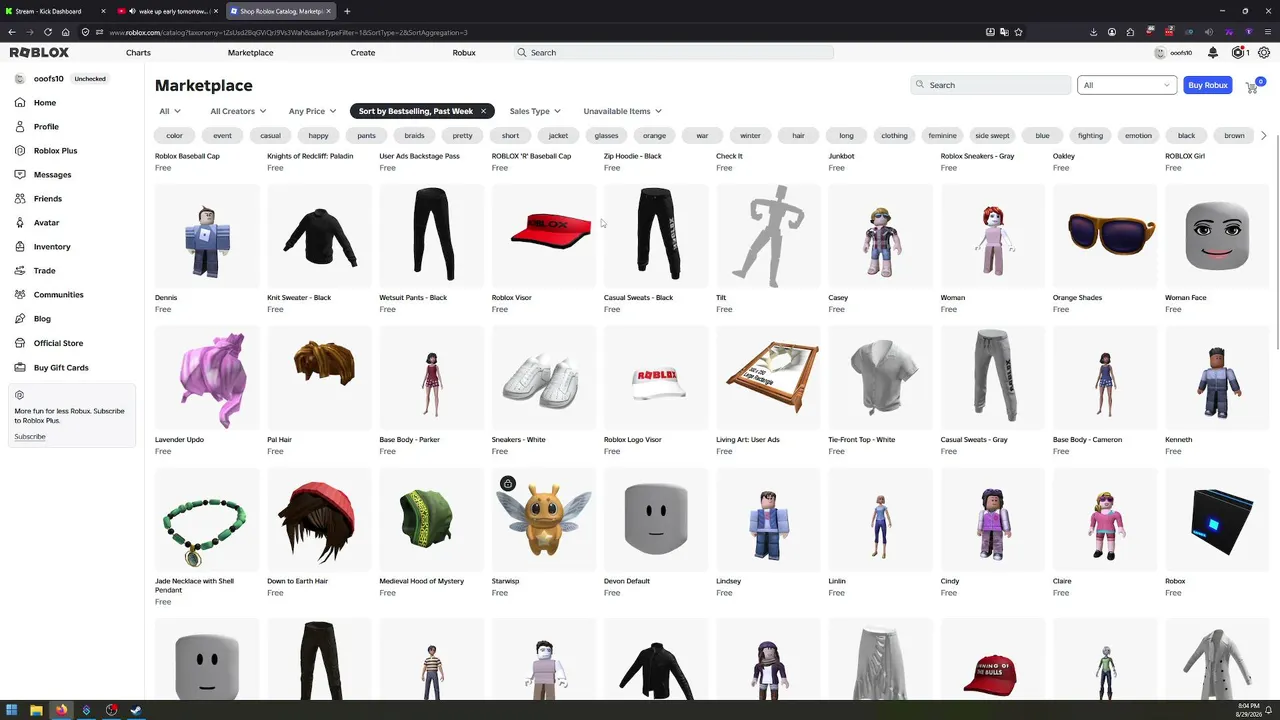Click the Buy Robux button
The width and height of the screenshot is (1280, 720).
tap(1208, 85)
